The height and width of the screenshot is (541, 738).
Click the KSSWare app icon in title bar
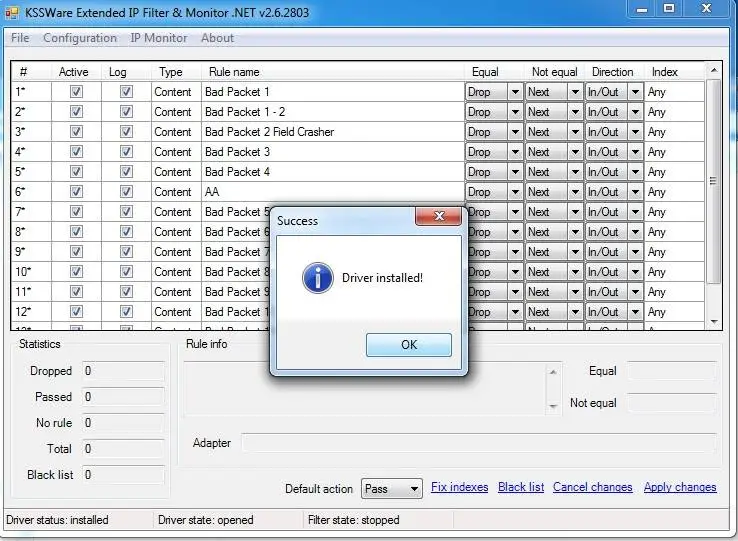point(11,12)
